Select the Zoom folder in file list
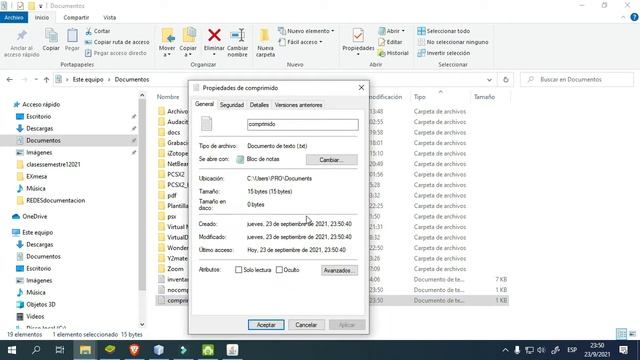Image resolution: width=640 pixels, height=360 pixels. click(x=175, y=269)
